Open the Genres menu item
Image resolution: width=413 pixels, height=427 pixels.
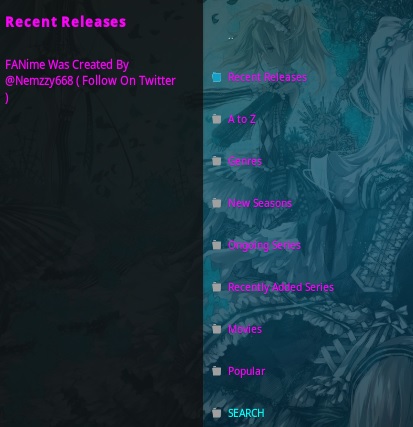[x=245, y=161]
